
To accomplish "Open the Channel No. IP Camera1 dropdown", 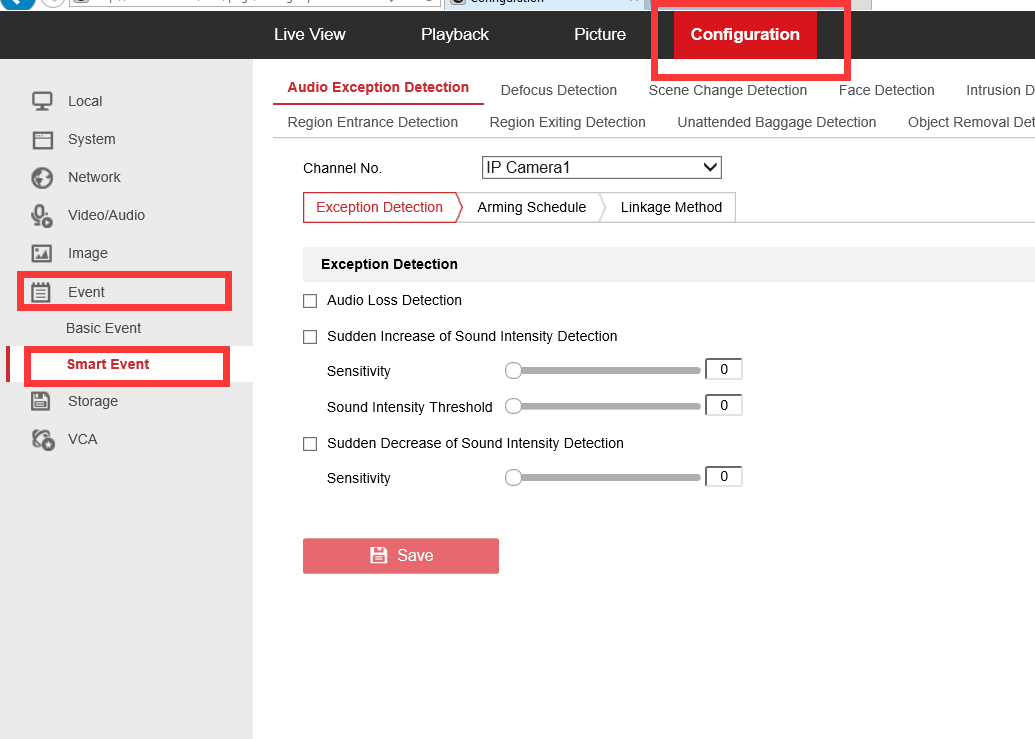I will point(601,168).
